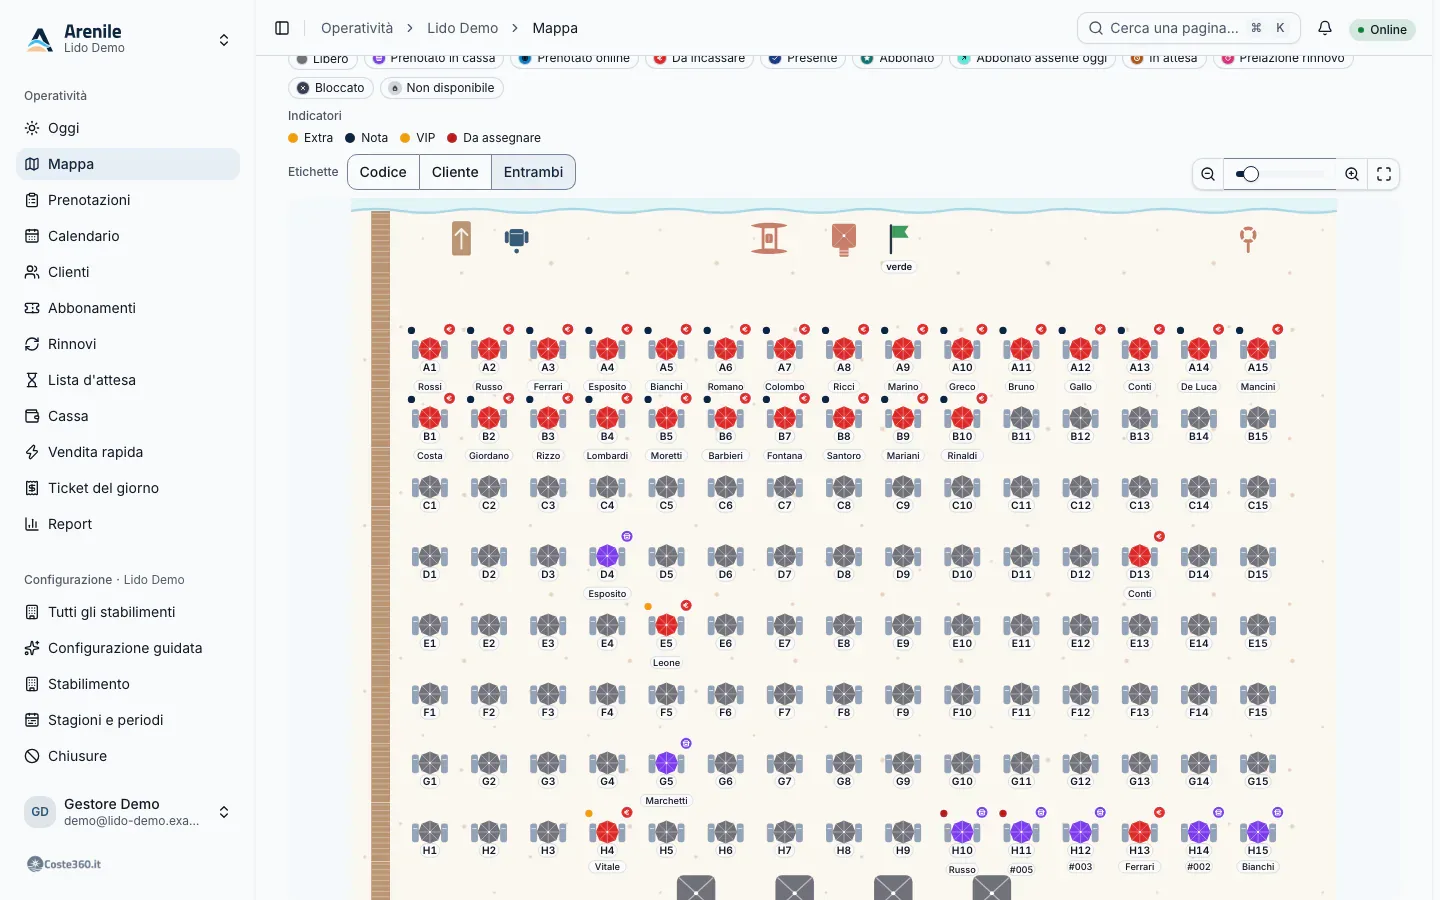Open the Gestore Demo account menu
The width and height of the screenshot is (1440, 900).
128,812
